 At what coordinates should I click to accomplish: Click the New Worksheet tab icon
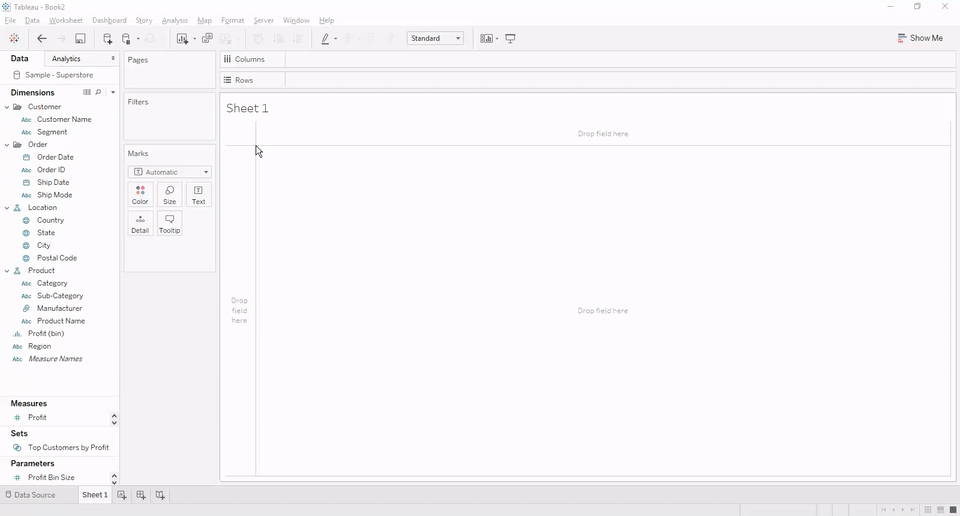tap(122, 495)
